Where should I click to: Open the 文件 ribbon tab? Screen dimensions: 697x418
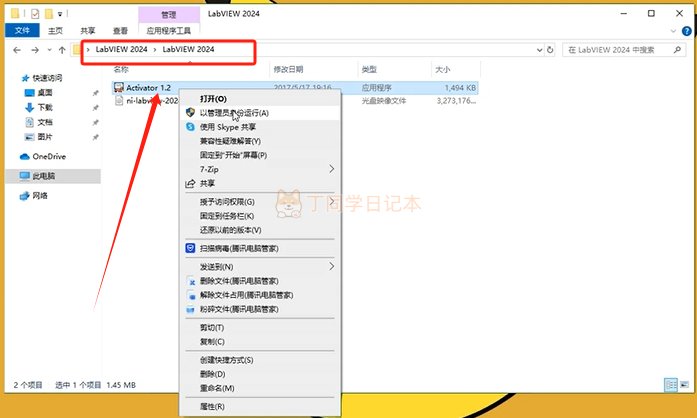click(22, 30)
